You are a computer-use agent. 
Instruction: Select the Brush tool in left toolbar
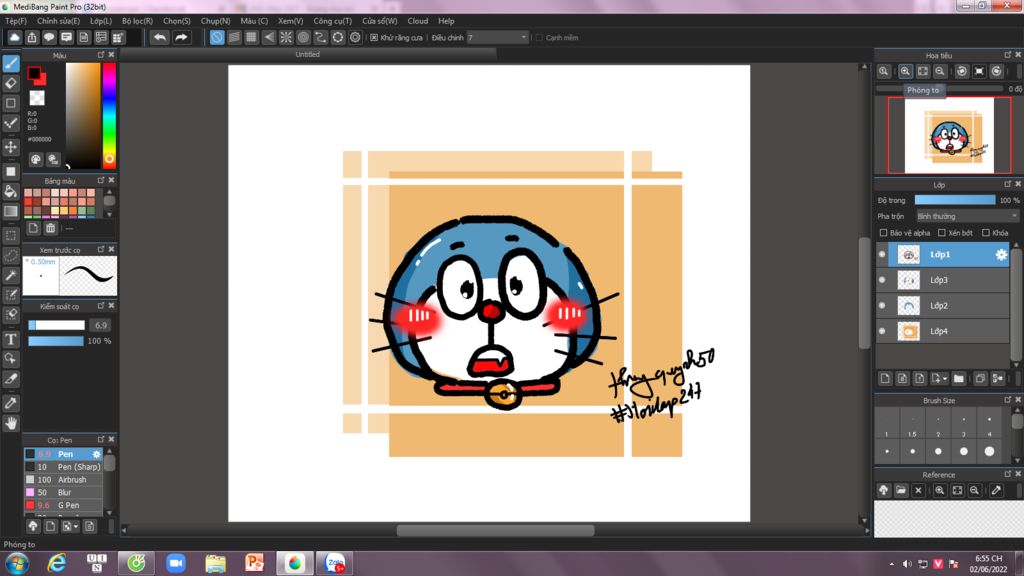pyautogui.click(x=10, y=63)
